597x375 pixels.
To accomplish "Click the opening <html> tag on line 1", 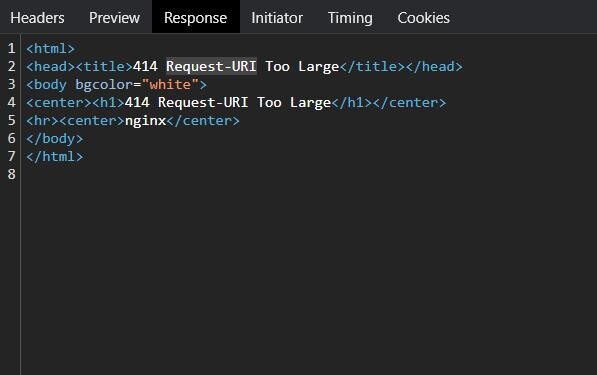I will pyautogui.click(x=50, y=48).
